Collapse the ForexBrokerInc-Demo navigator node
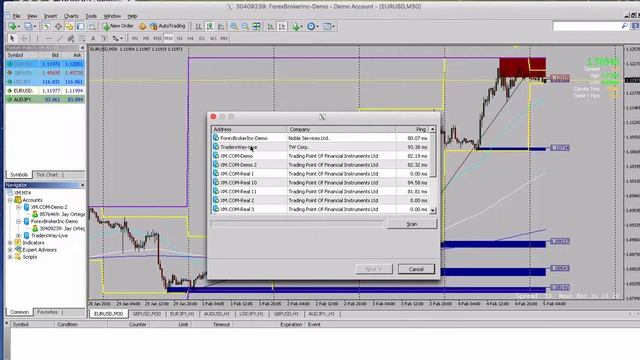The width and height of the screenshot is (640, 360). click(x=18, y=221)
